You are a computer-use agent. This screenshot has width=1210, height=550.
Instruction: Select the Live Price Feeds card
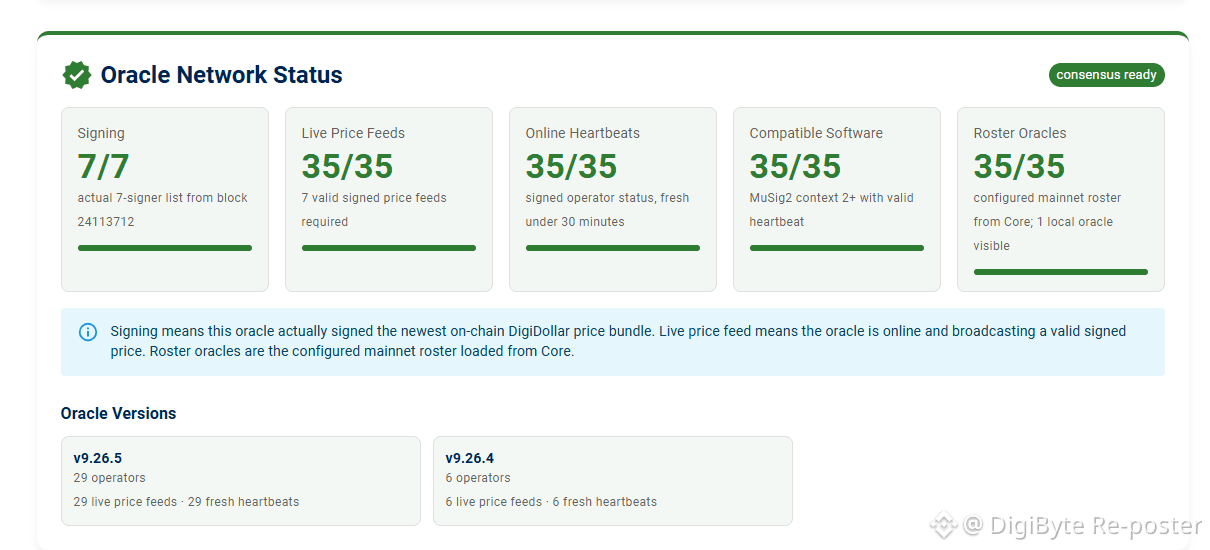click(x=389, y=200)
